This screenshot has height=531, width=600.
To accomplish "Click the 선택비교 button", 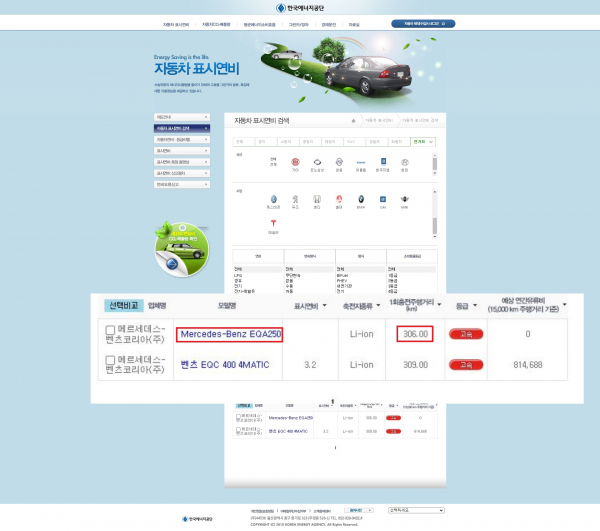I will point(124,305).
